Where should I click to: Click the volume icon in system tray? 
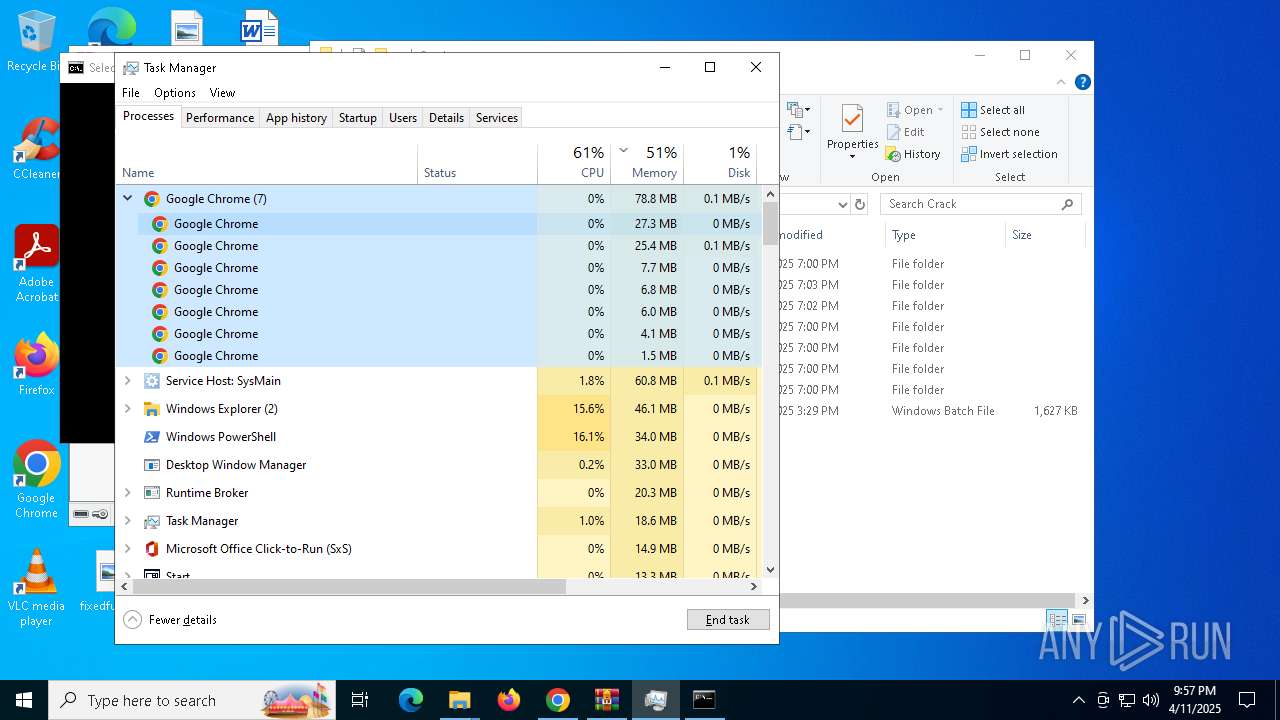pos(1151,700)
